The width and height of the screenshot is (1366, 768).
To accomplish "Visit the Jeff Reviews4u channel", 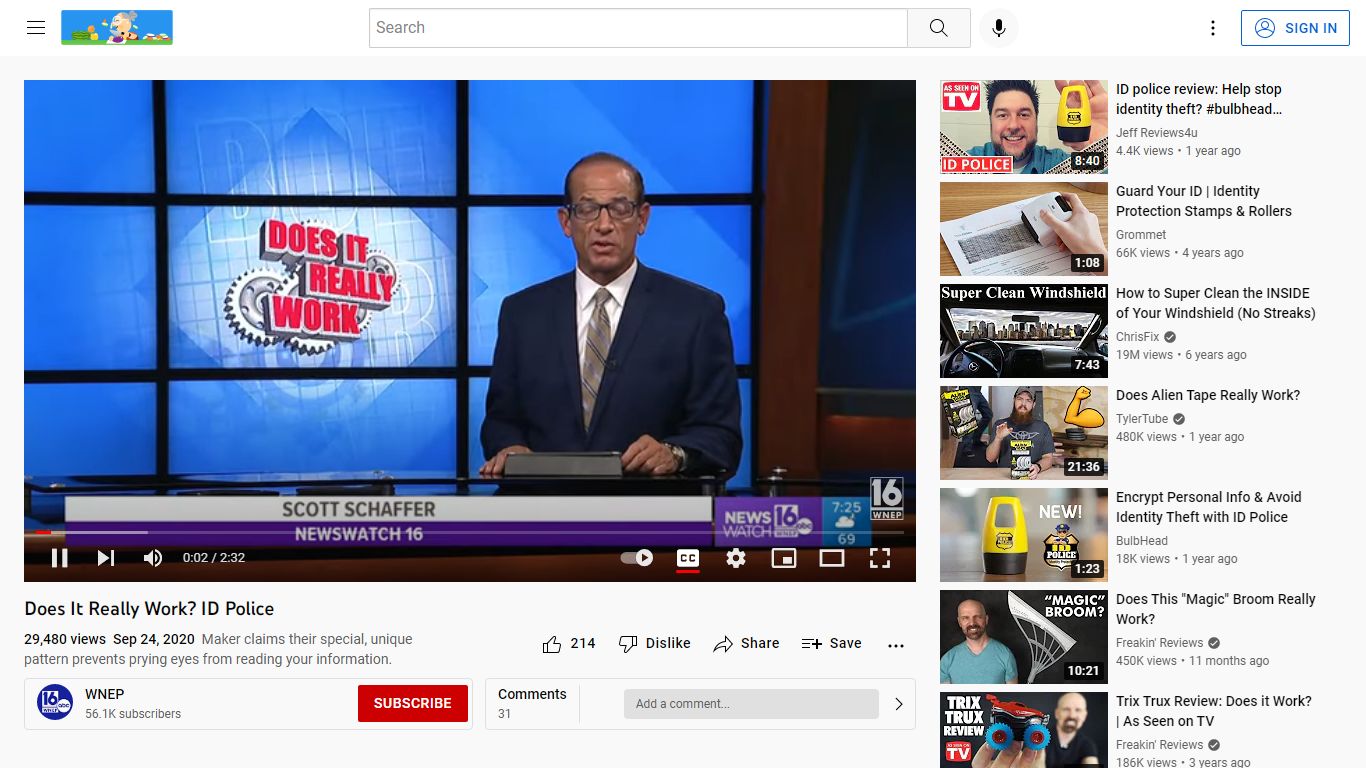I will click(x=1157, y=133).
